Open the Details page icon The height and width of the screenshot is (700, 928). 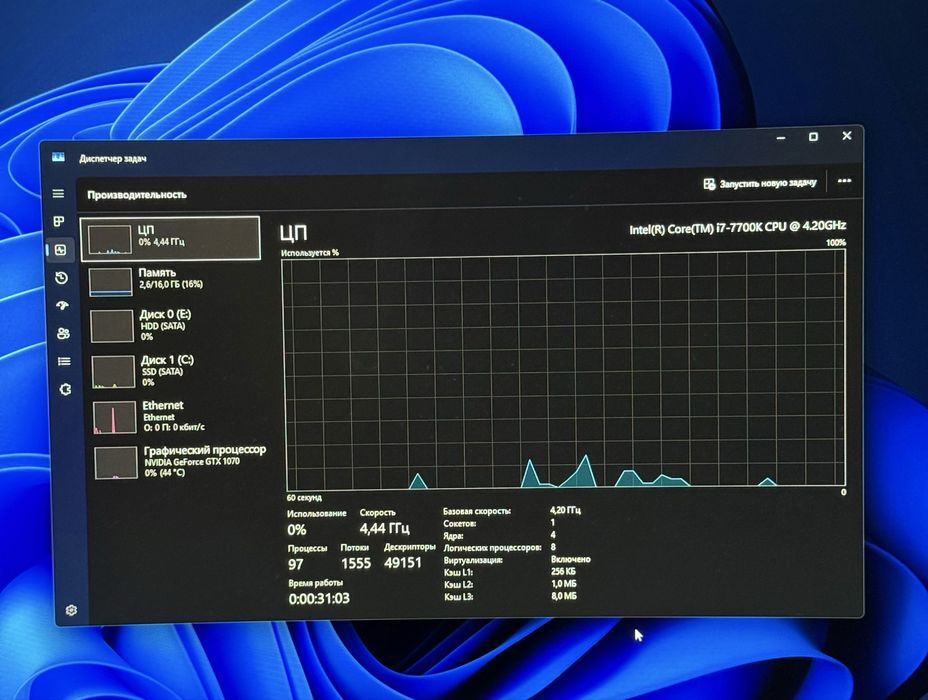point(64,361)
